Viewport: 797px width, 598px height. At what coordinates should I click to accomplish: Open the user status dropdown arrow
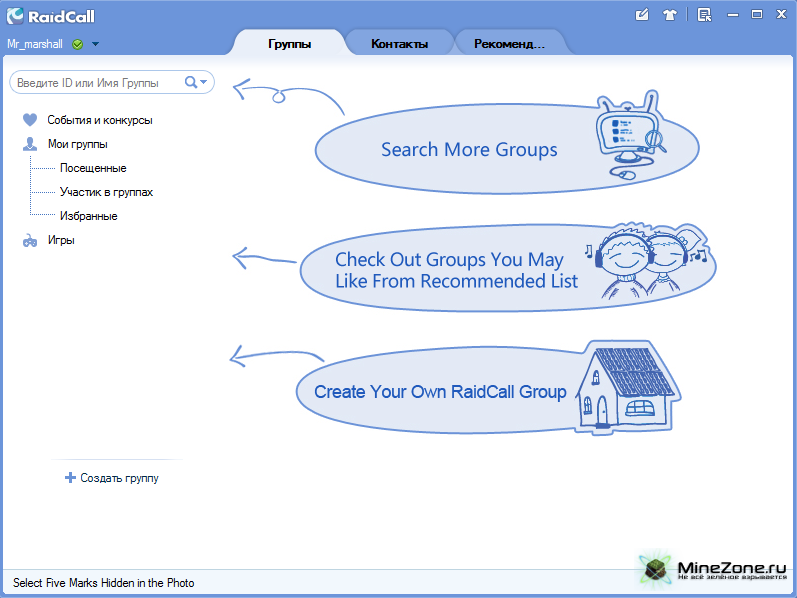click(95, 44)
